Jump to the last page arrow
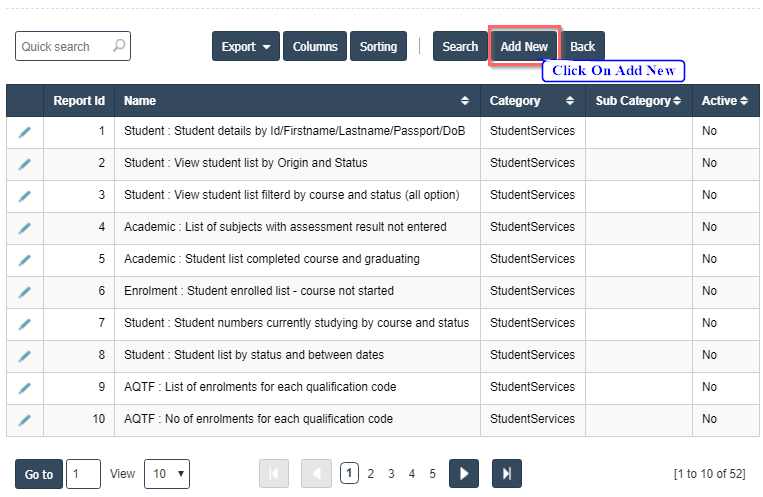This screenshot has height=497, width=763. pos(507,474)
